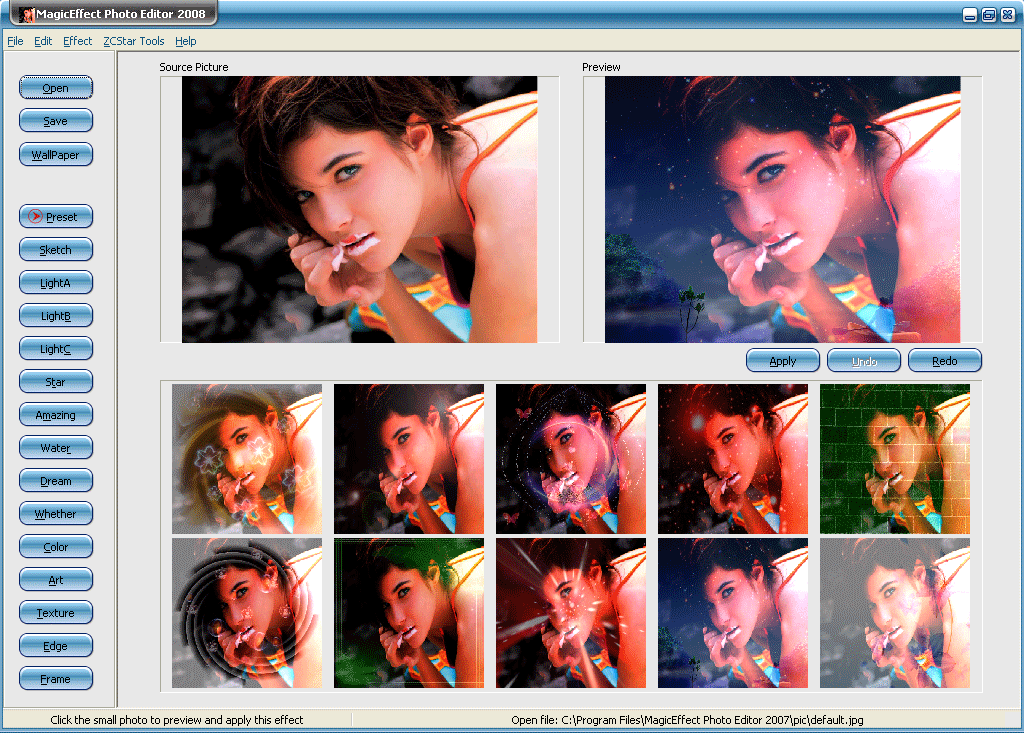This screenshot has height=733, width=1024.
Task: Click the app icon in the title bar
Action: tap(26, 14)
